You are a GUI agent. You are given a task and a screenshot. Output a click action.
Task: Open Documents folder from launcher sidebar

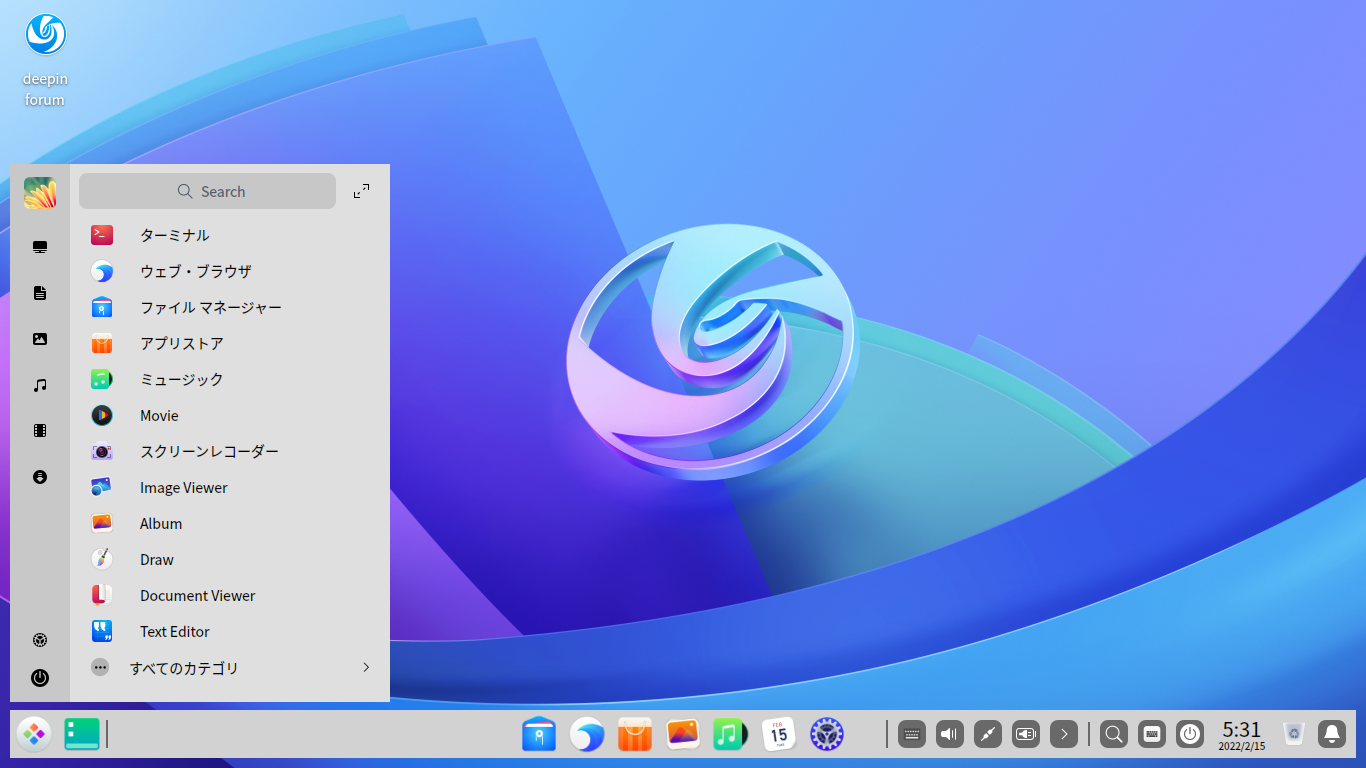click(x=40, y=293)
